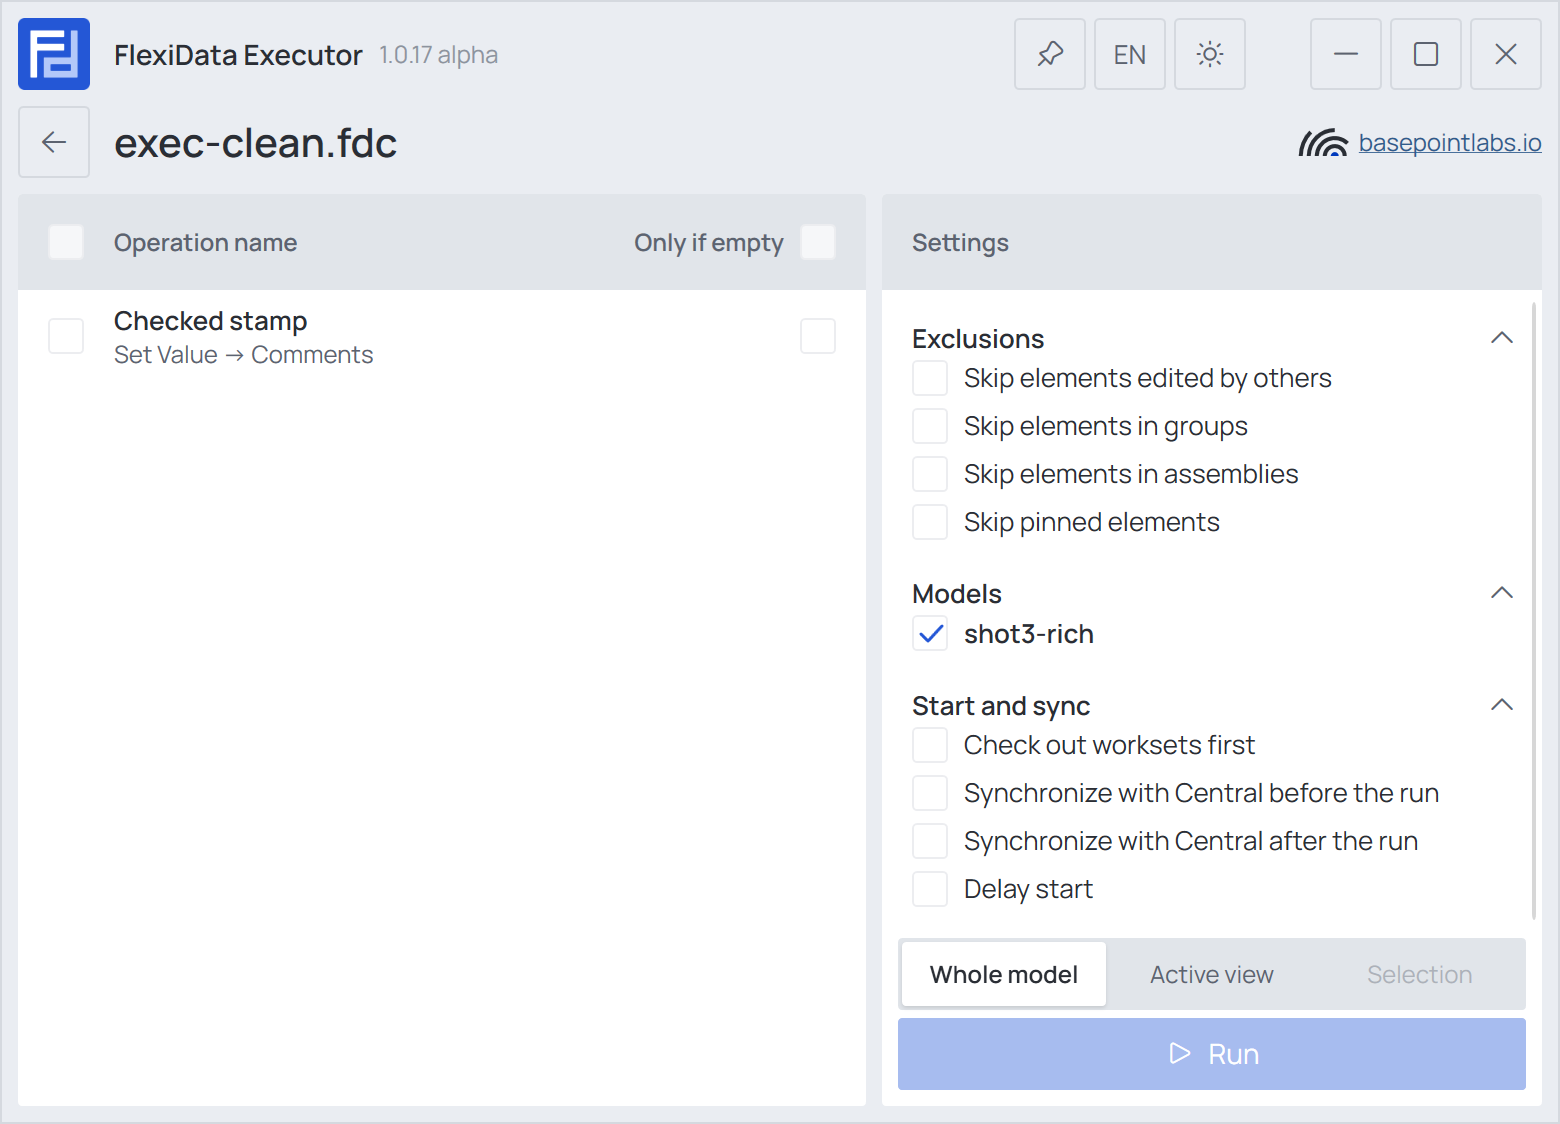This screenshot has height=1124, width=1560.
Task: Open the basepointlabs.io link
Action: (x=1450, y=143)
